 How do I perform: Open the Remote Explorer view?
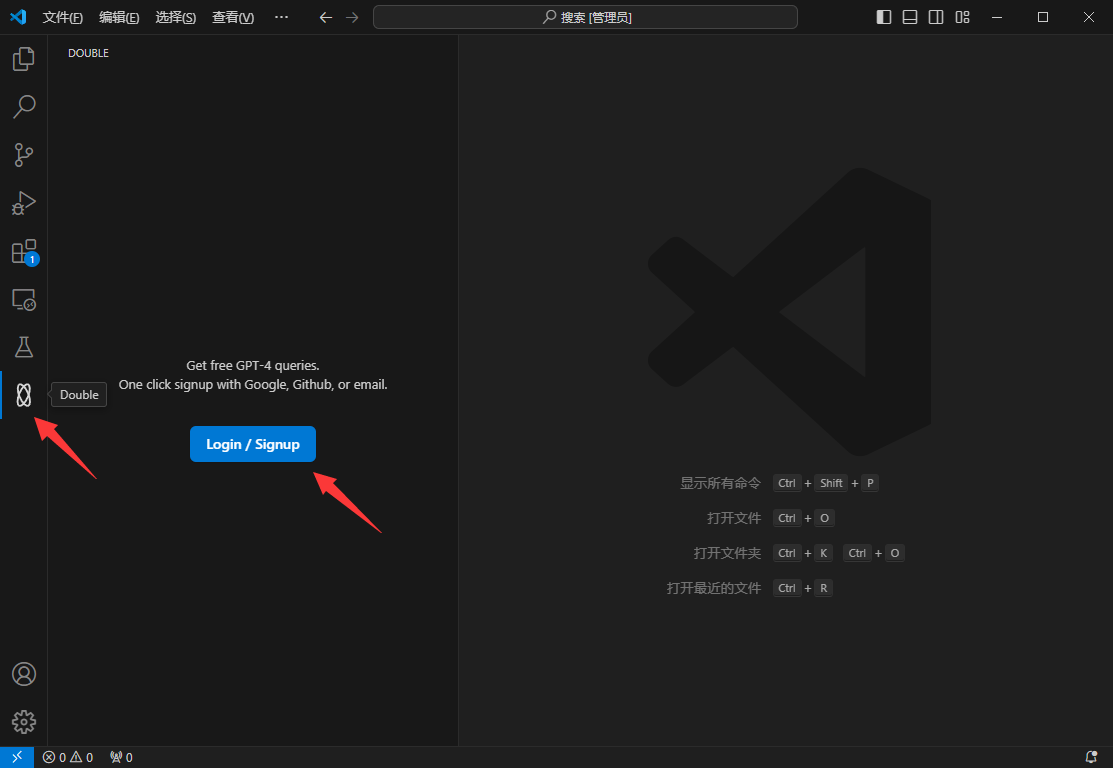coord(23,300)
